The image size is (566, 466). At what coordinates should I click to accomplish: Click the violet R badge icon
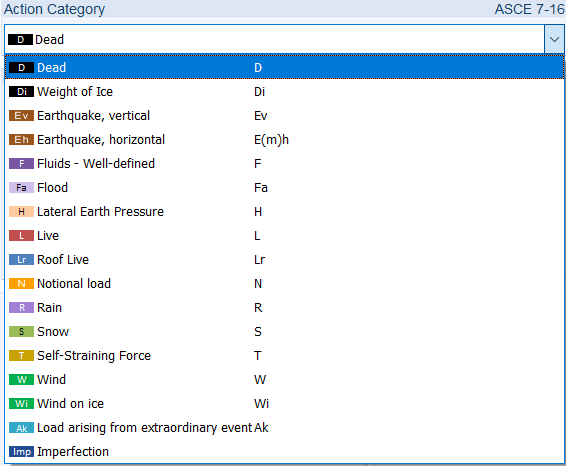pyautogui.click(x=21, y=308)
